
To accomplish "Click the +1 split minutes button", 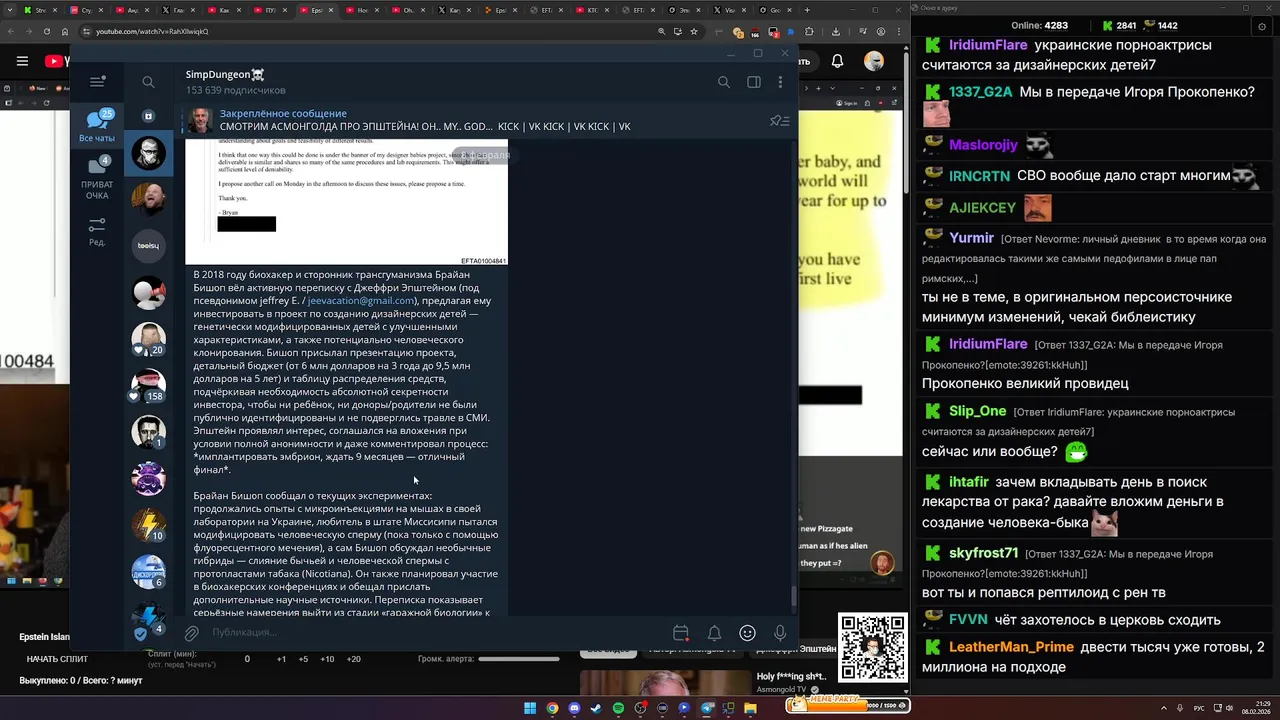I will click(282, 659).
